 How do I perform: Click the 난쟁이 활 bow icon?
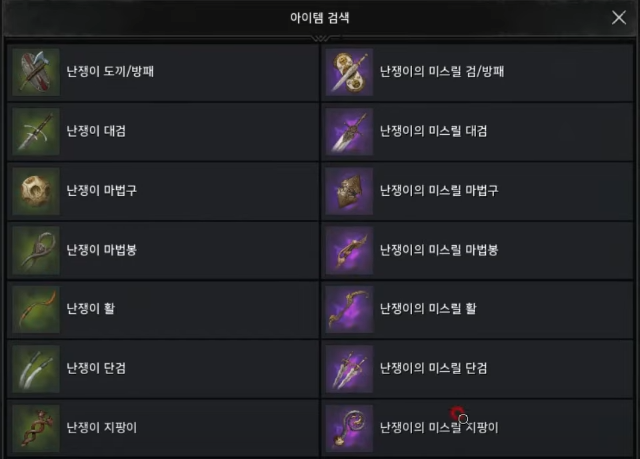36,310
